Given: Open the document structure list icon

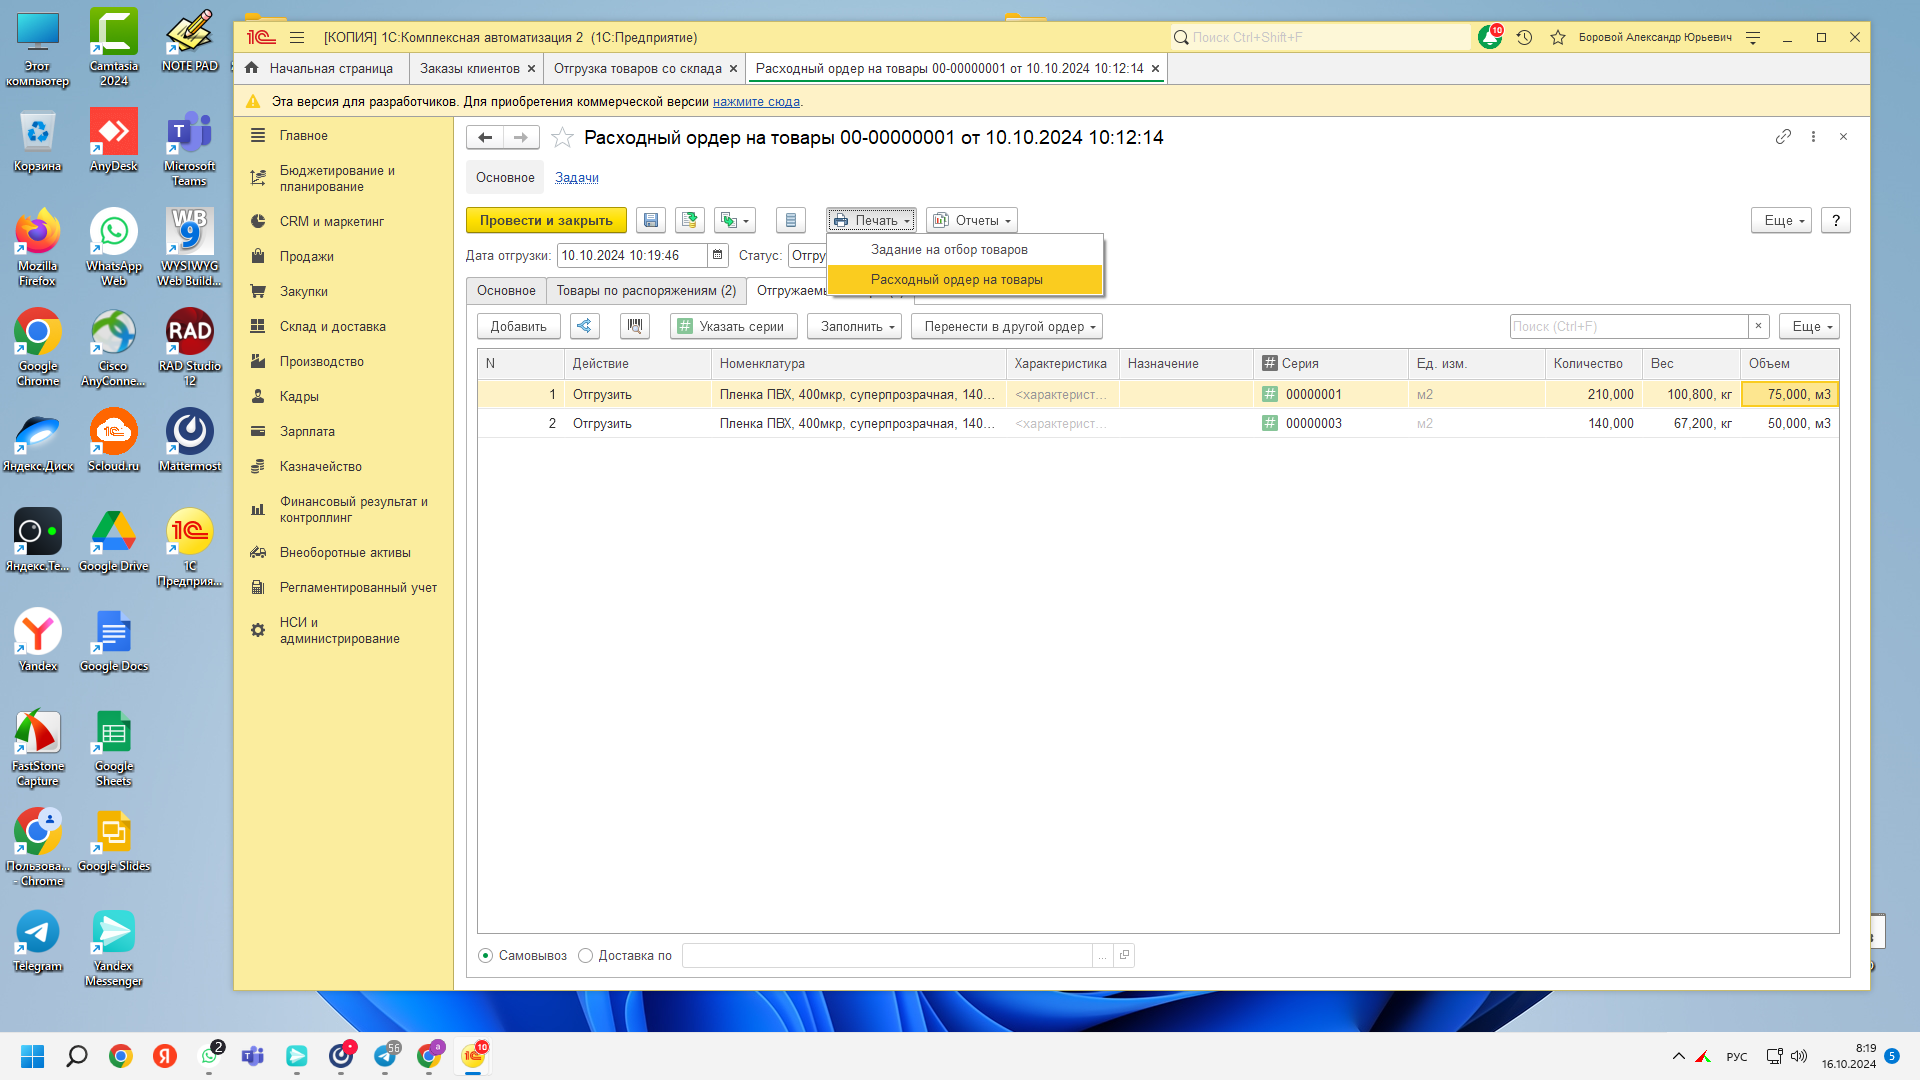Looking at the screenshot, I should tap(790, 220).
